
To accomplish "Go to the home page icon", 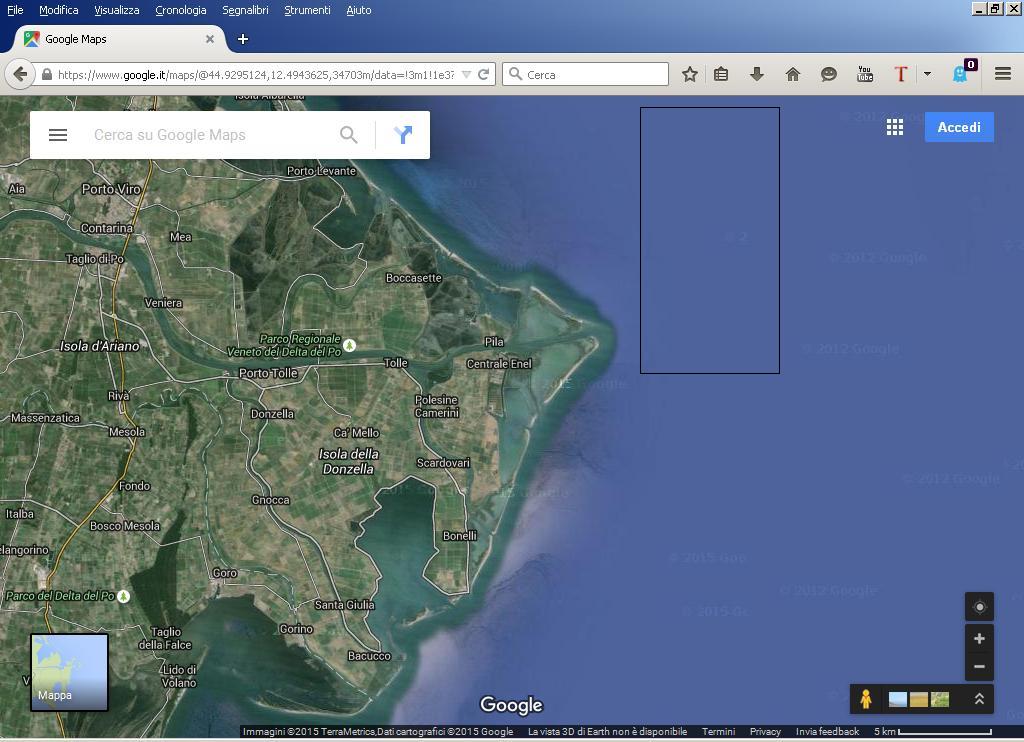I will 793,74.
